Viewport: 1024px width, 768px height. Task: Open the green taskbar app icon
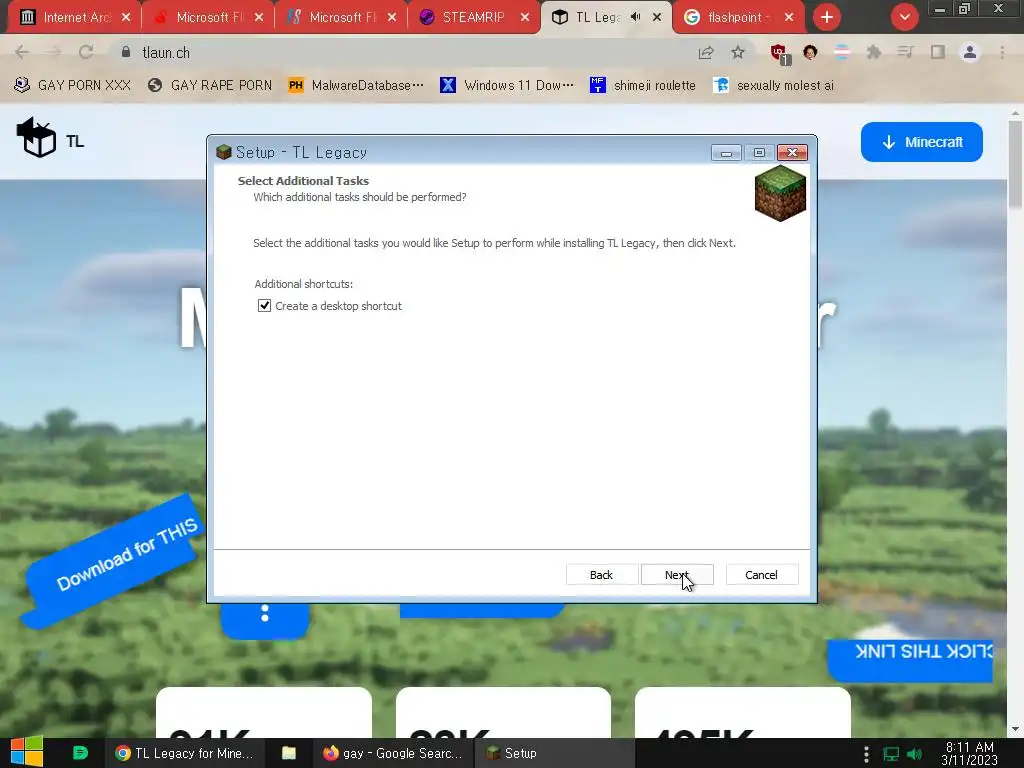[x=80, y=753]
